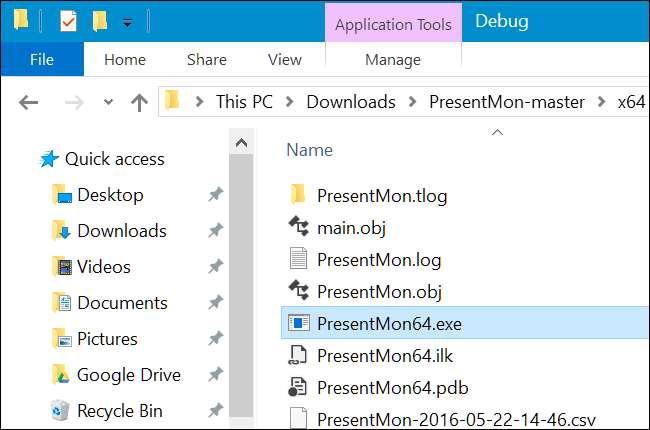This screenshot has height=430, width=650.
Task: Open the File menu
Action: [x=42, y=59]
